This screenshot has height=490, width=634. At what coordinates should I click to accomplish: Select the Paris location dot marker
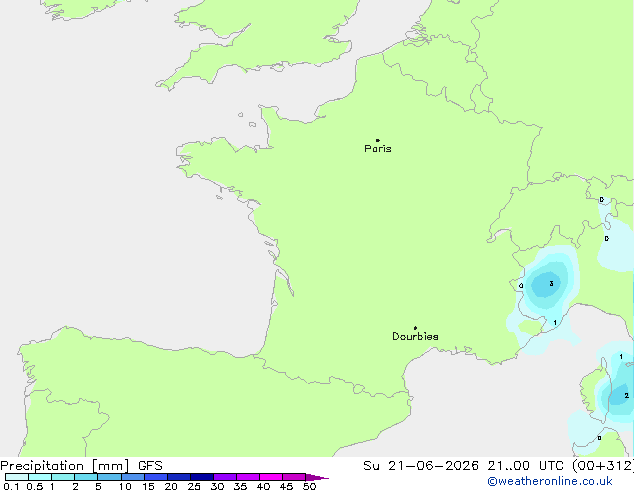pyautogui.click(x=378, y=140)
